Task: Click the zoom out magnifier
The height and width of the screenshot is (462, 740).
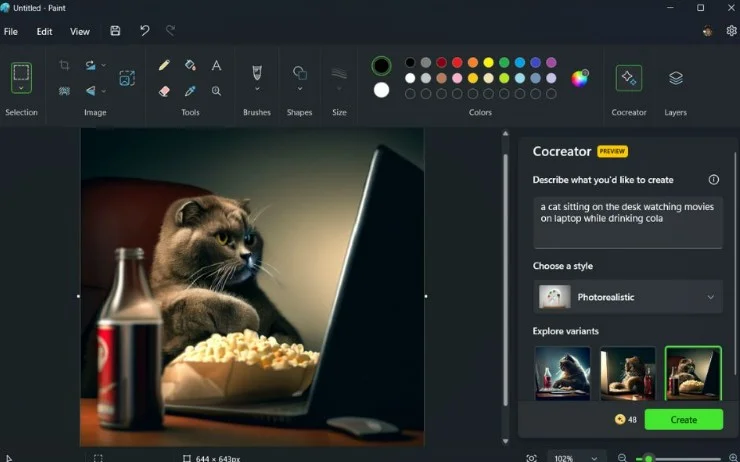Action: click(622, 458)
